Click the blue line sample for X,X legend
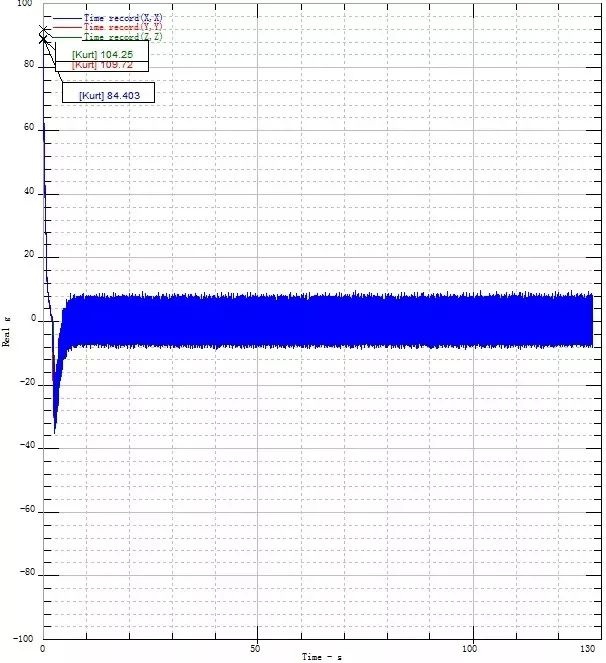The image size is (606, 663). point(67,18)
